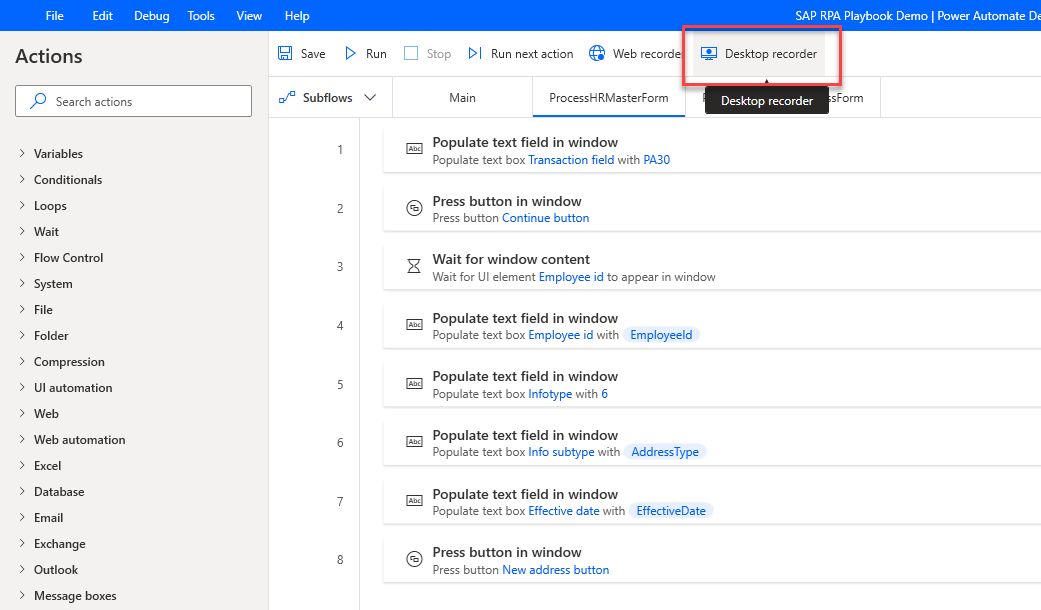Expand the Wait group
The height and width of the screenshot is (610, 1041).
22,231
